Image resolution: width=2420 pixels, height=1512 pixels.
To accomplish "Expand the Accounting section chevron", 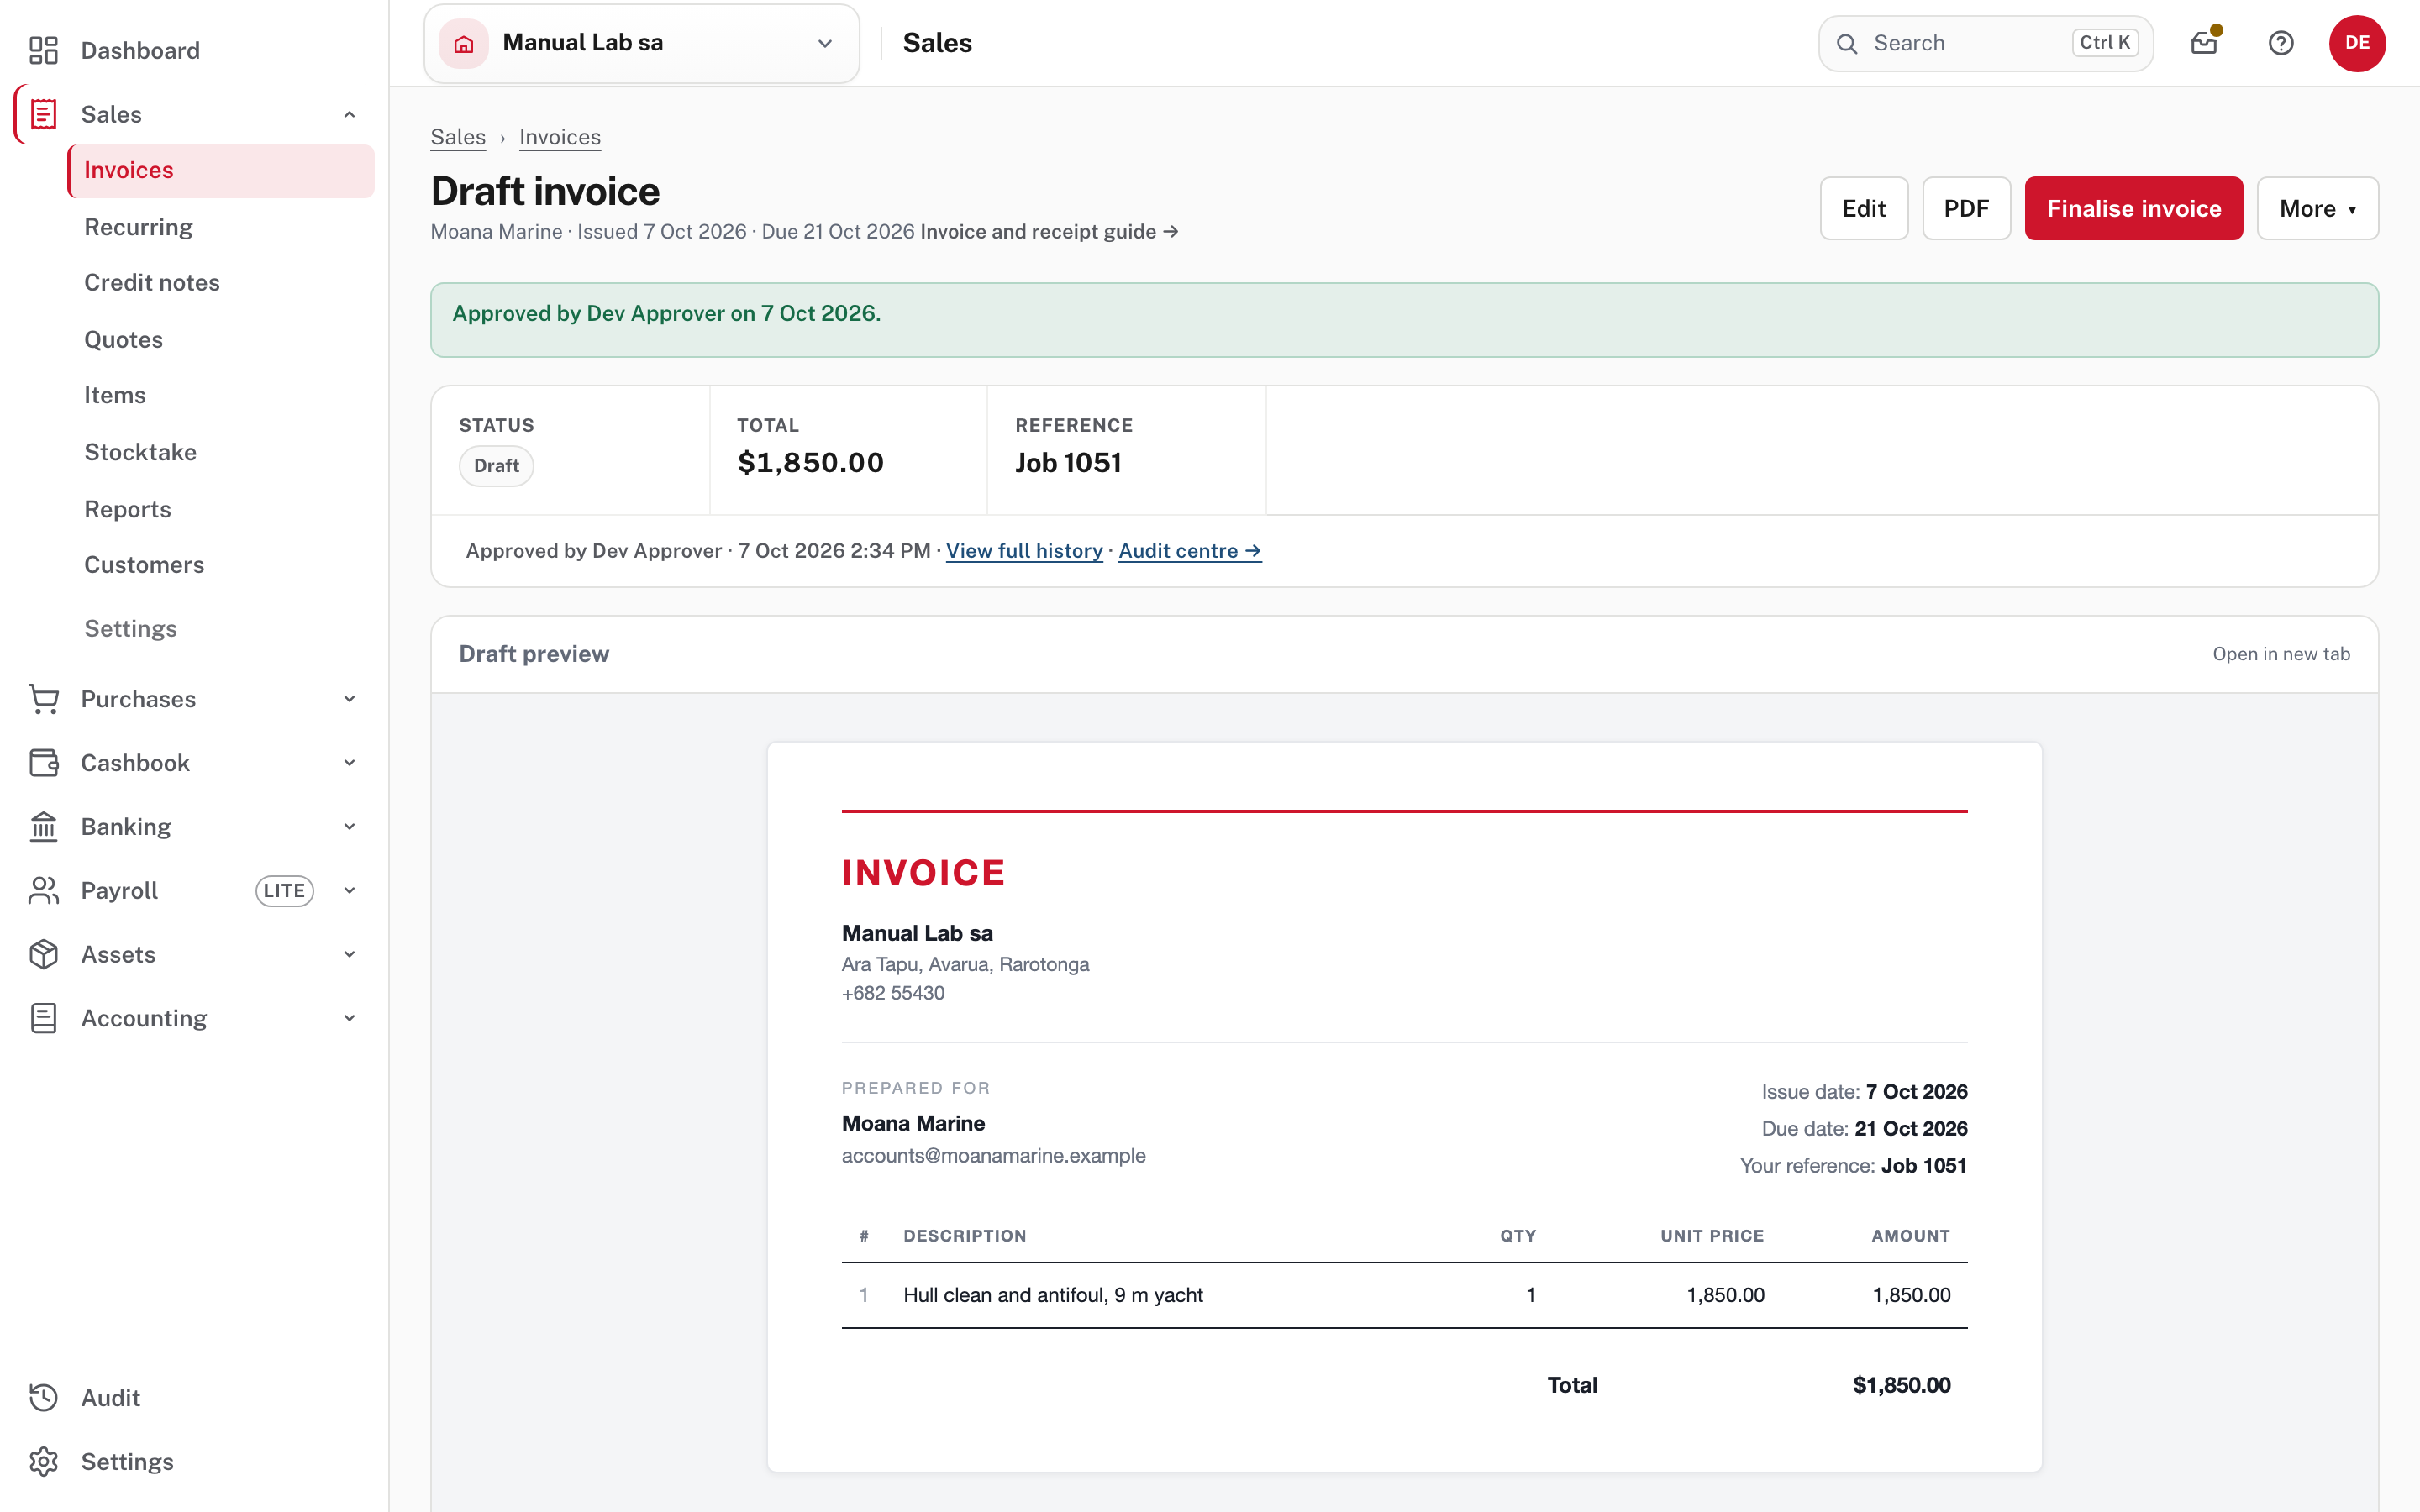I will tap(350, 1018).
